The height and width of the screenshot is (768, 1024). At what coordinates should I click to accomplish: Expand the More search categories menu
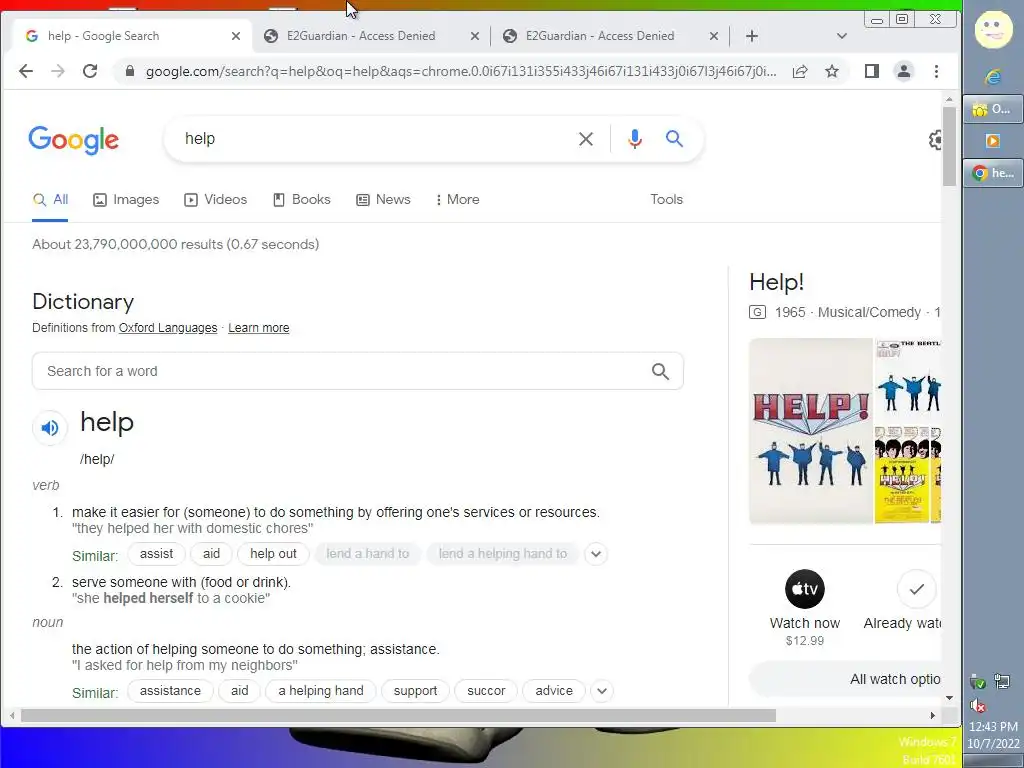[x=457, y=200]
